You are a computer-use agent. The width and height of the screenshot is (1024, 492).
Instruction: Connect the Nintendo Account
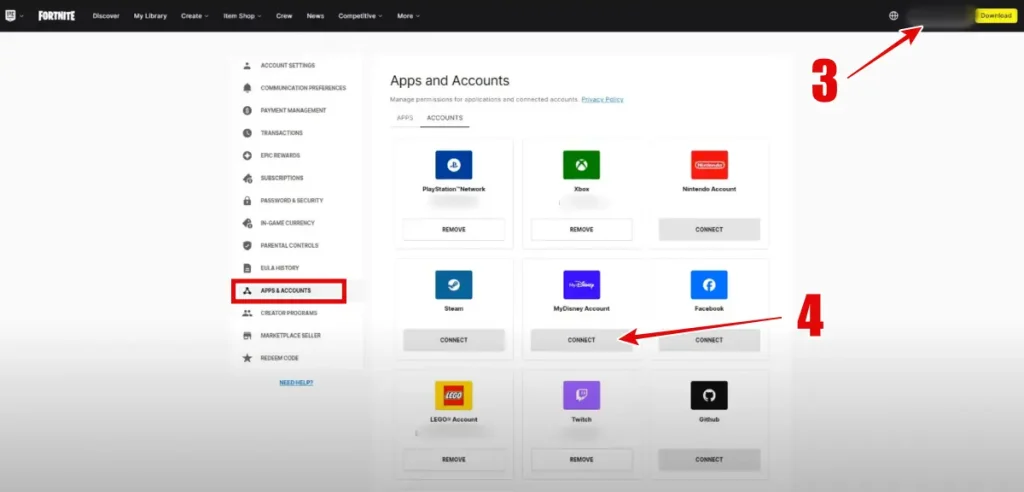[x=709, y=229]
